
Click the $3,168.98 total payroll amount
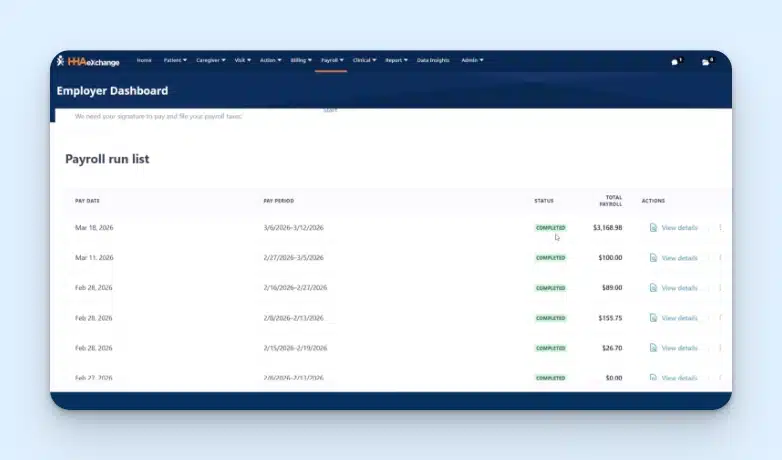coord(607,228)
